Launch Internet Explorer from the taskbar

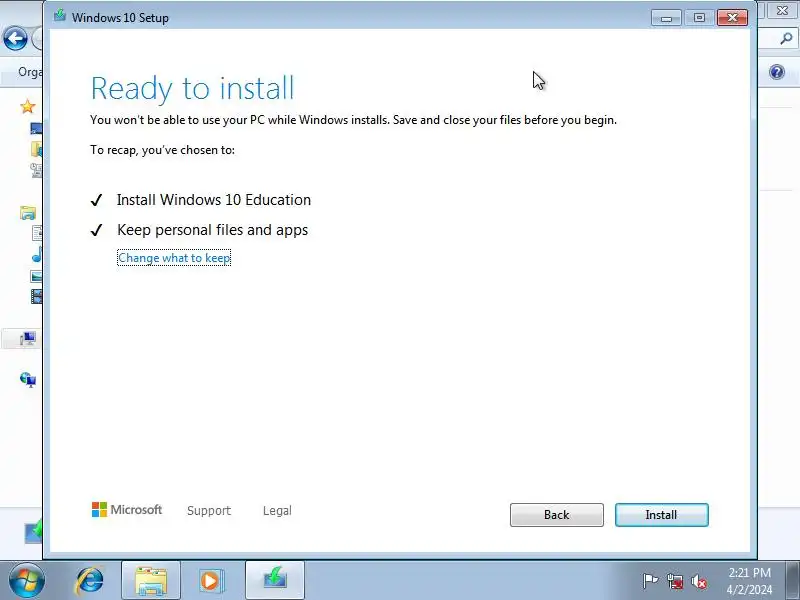pos(90,580)
